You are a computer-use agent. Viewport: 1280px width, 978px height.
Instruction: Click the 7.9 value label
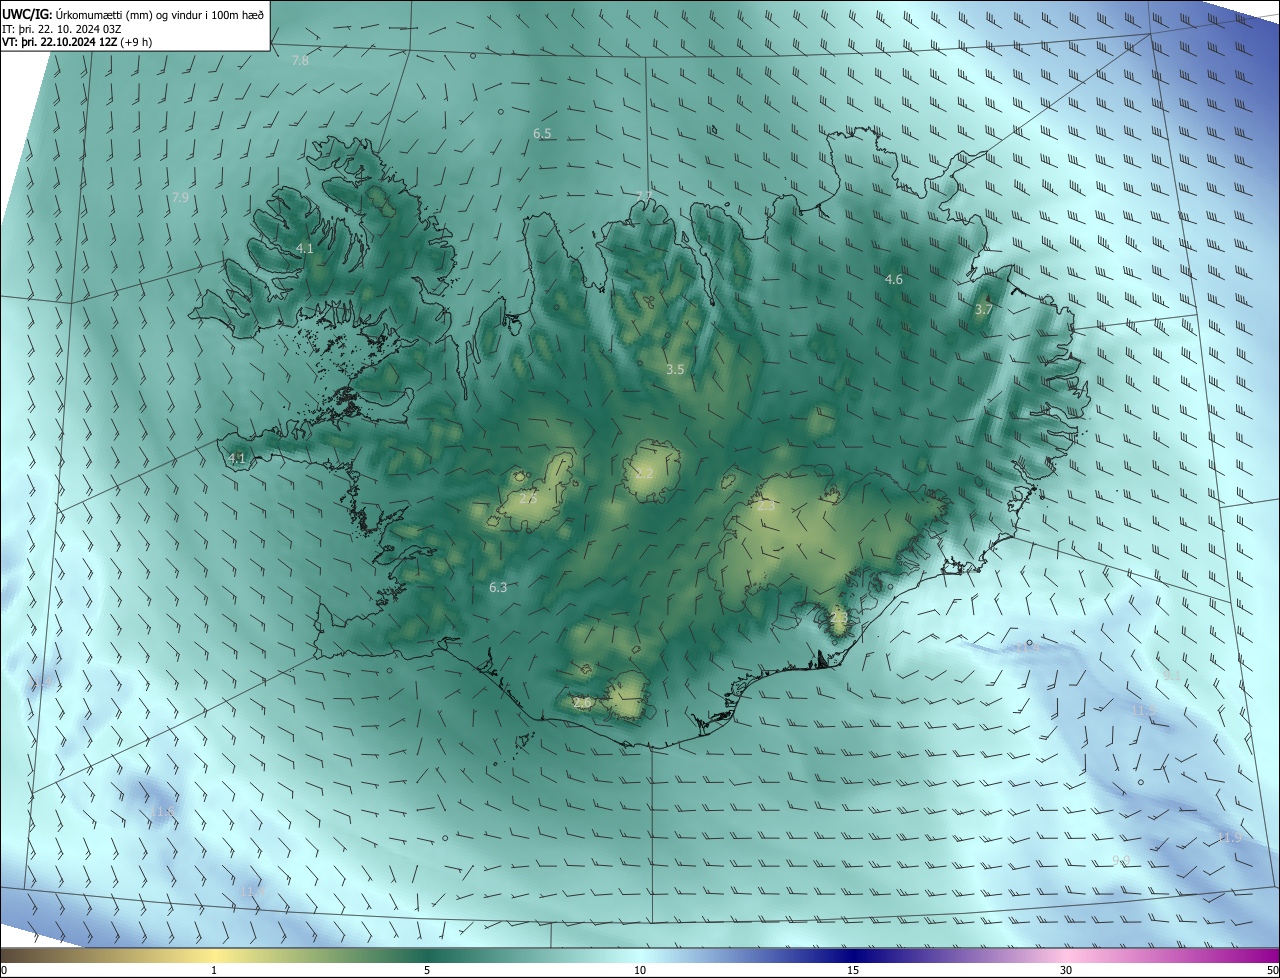click(180, 198)
